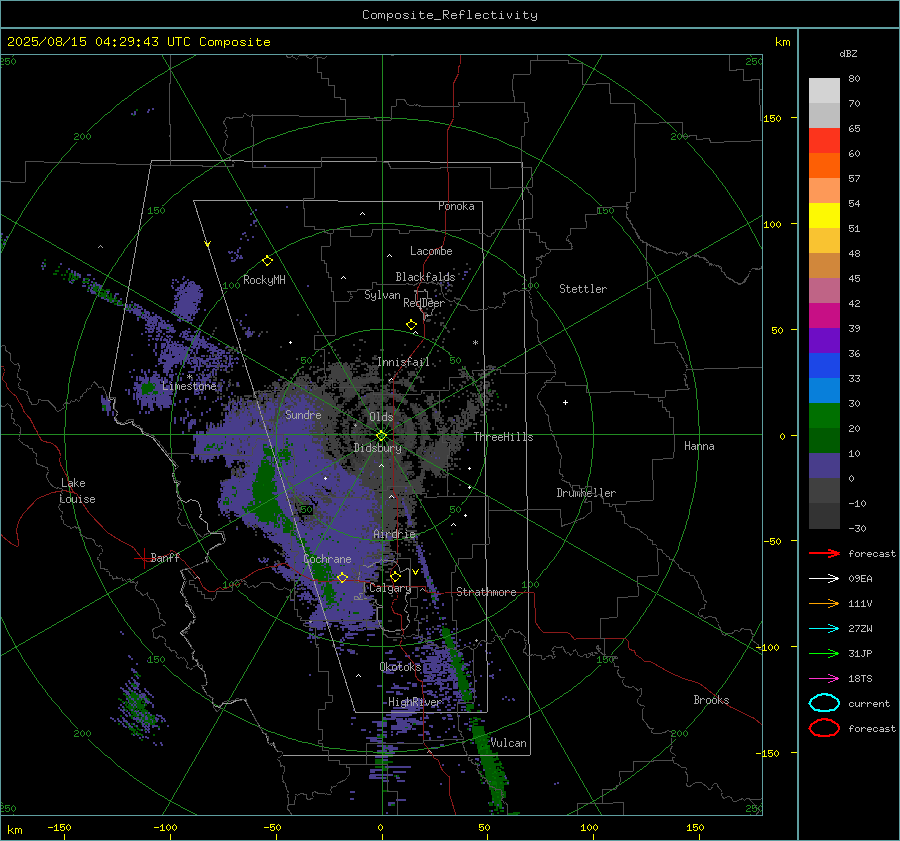Click the Brooks label

click(x=711, y=700)
